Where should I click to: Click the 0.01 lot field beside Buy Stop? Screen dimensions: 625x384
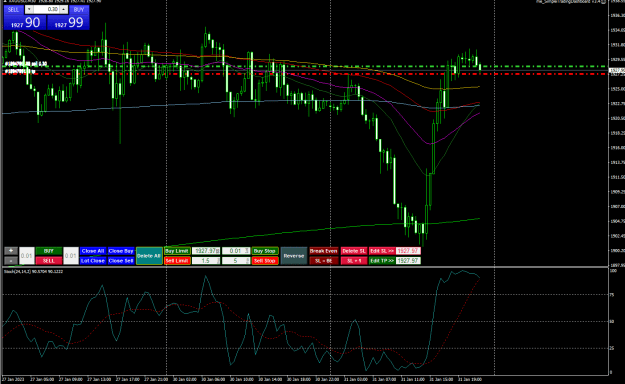[236, 251]
